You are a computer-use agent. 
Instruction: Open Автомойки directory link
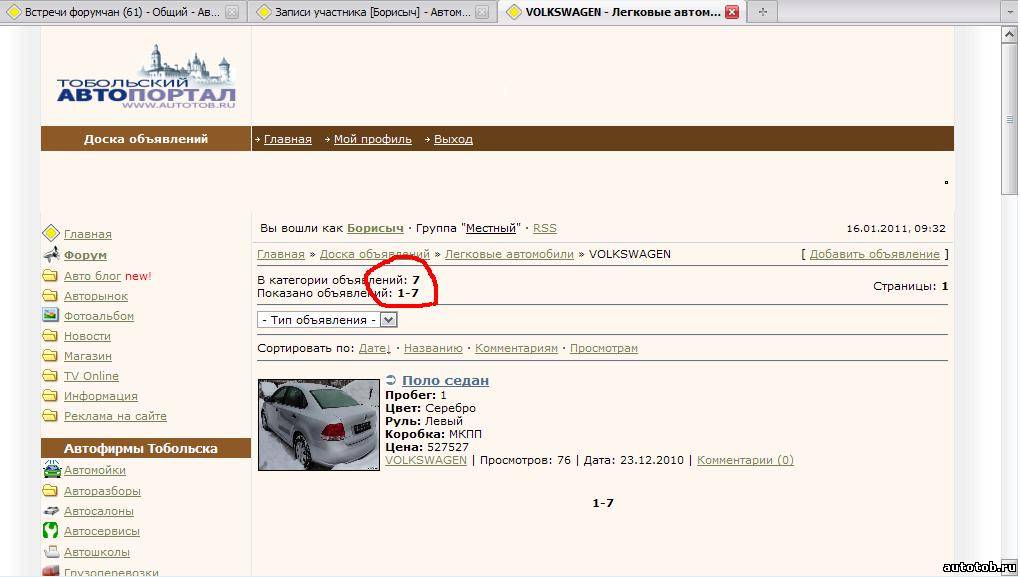(x=95, y=470)
